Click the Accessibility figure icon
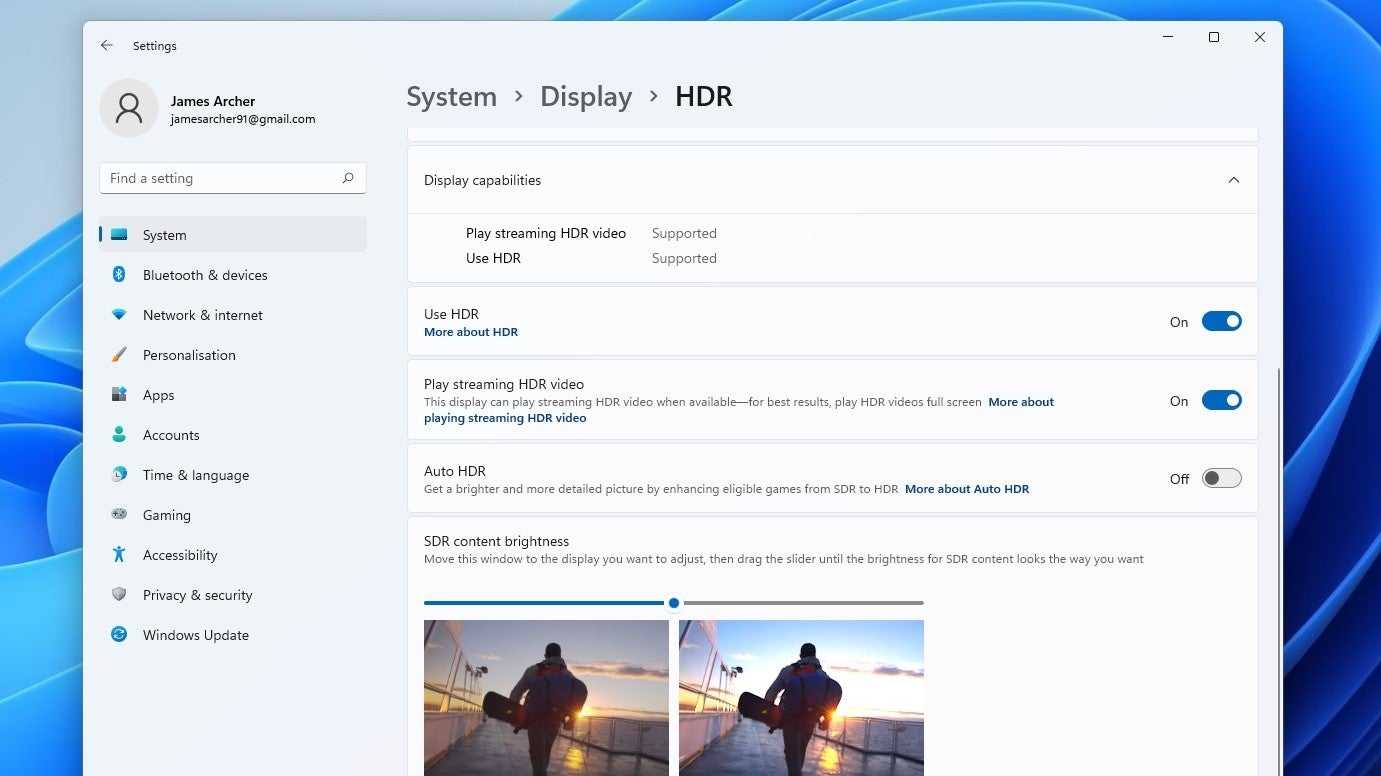Viewport: 1381px width, 776px height. tap(119, 555)
